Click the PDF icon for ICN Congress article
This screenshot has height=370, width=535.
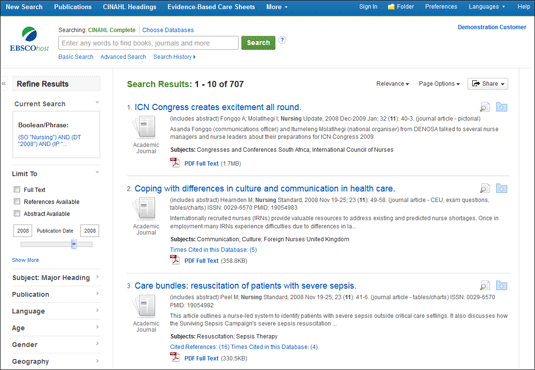pos(175,163)
